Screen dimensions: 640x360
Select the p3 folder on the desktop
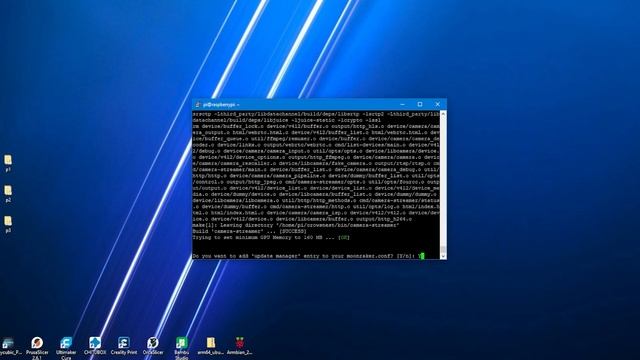pyautogui.click(x=8, y=224)
